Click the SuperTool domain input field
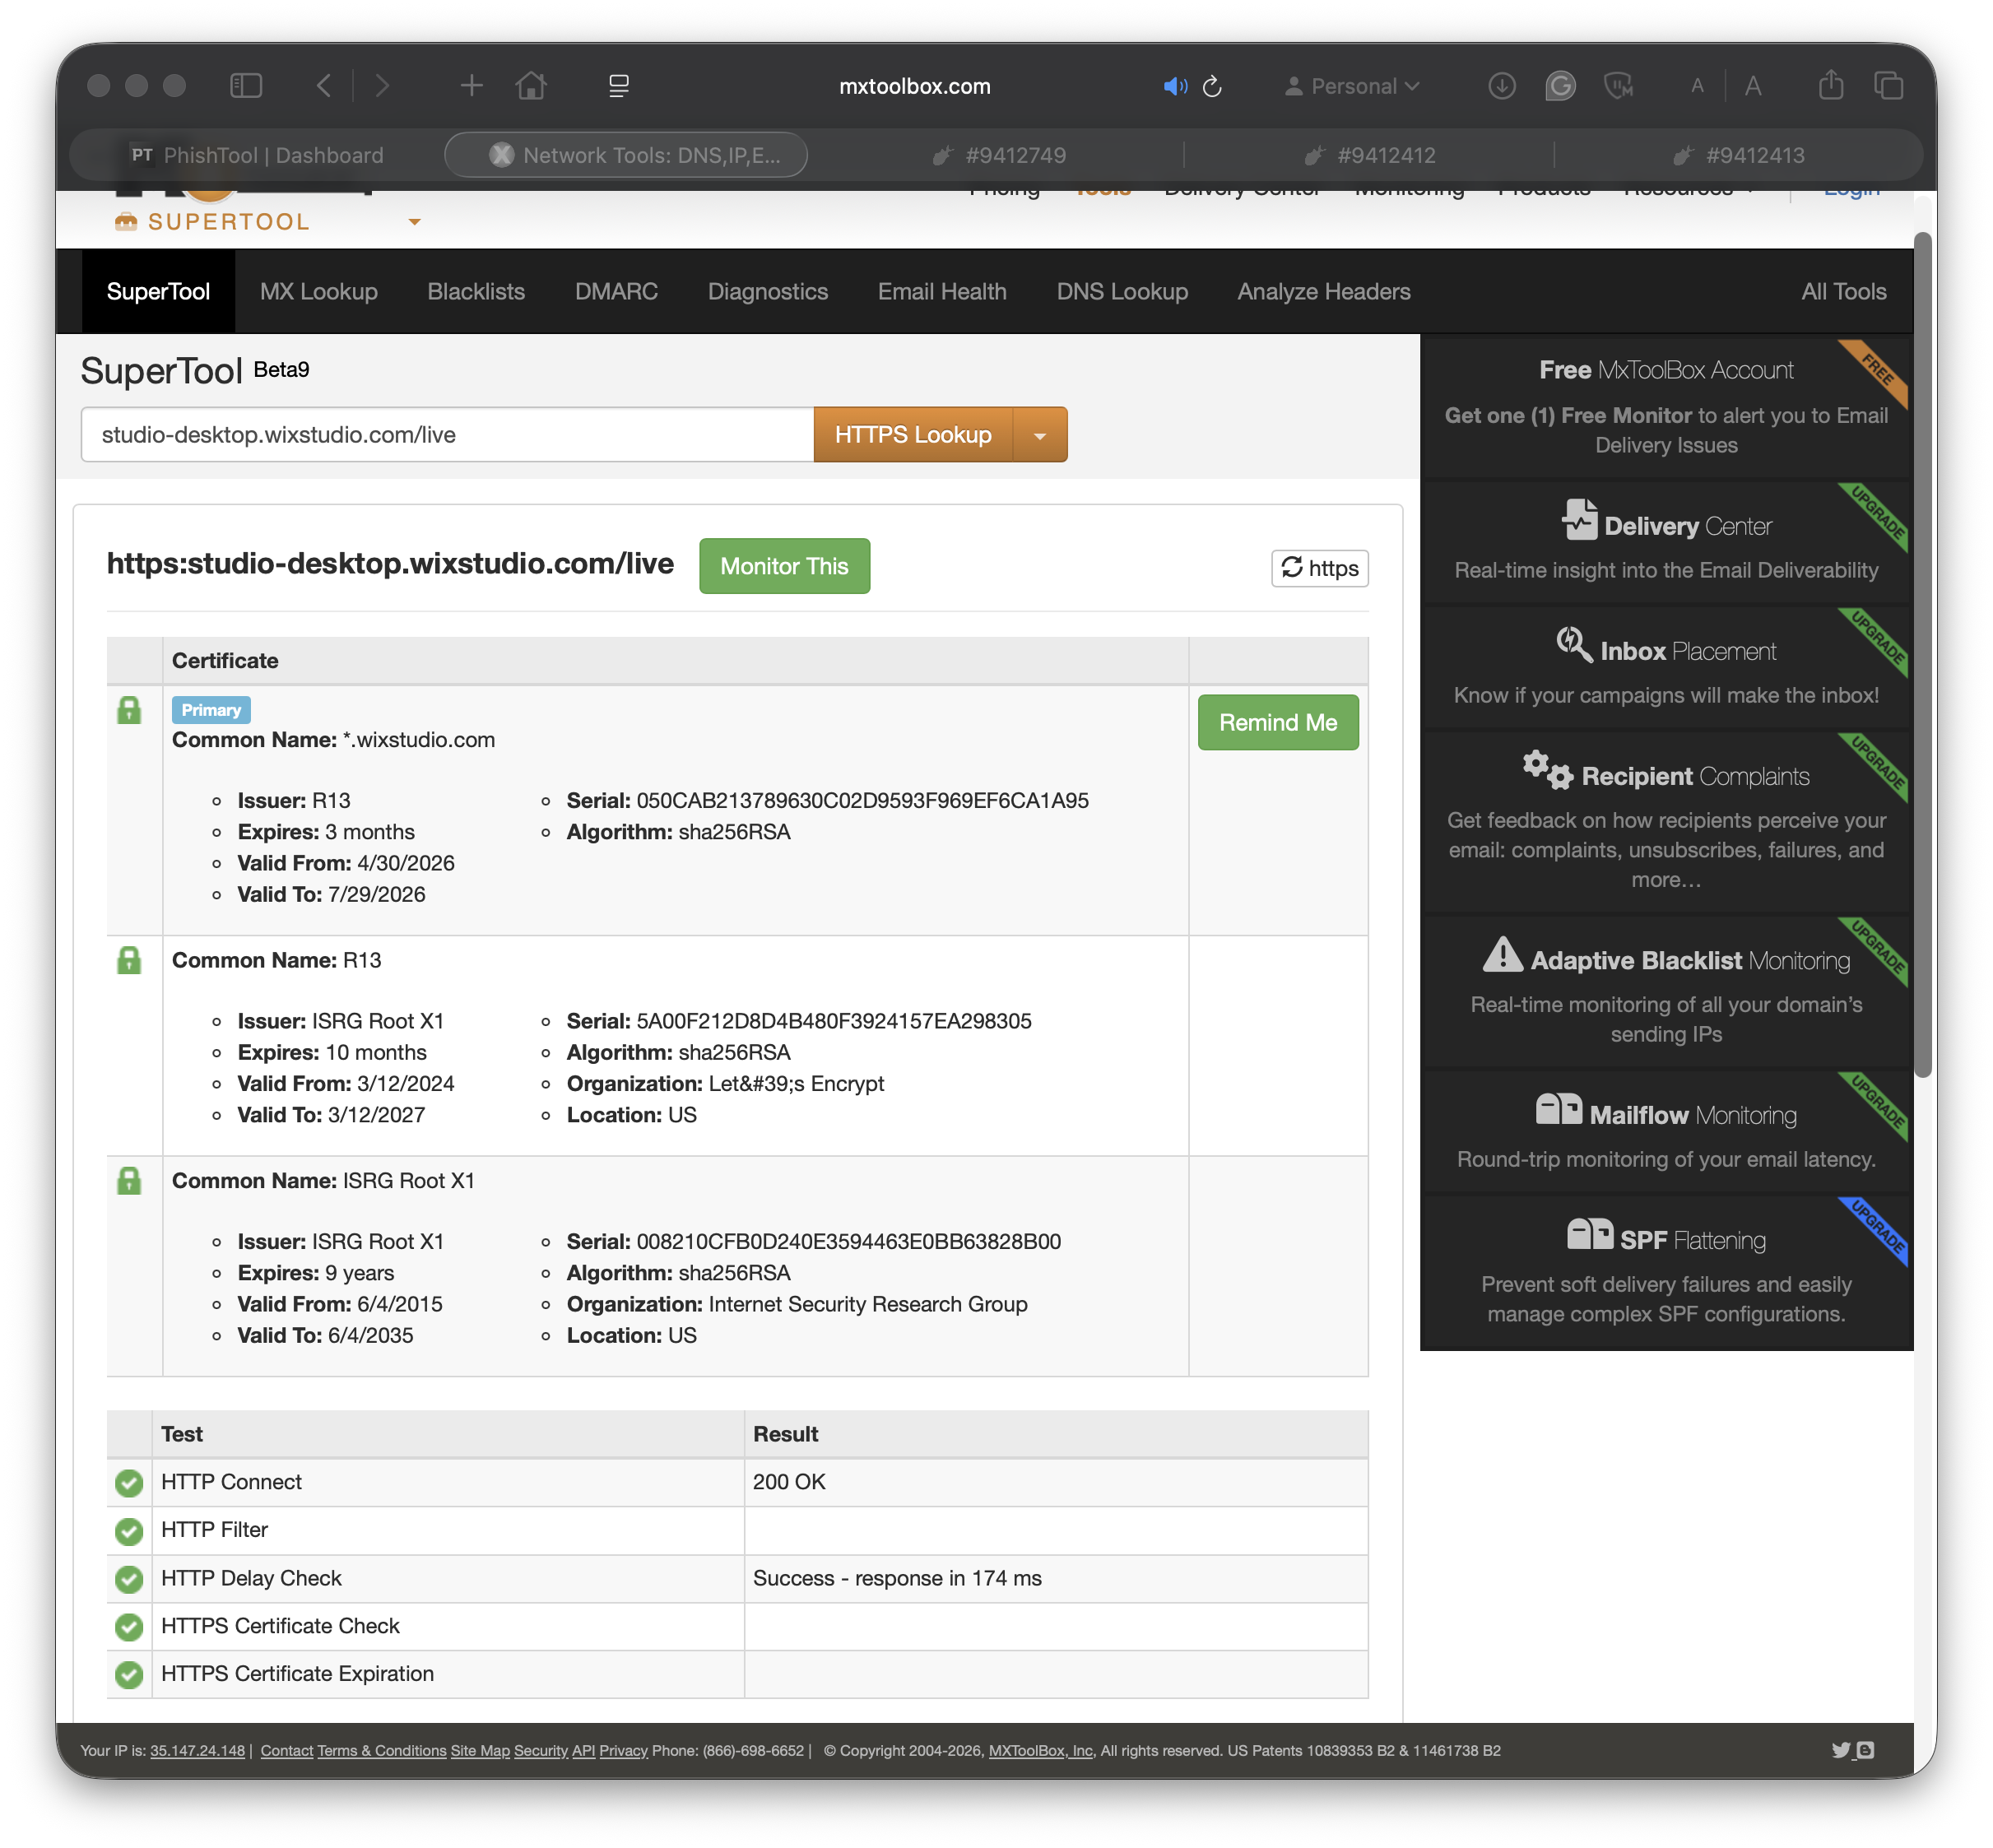The image size is (1993, 1848). point(447,434)
